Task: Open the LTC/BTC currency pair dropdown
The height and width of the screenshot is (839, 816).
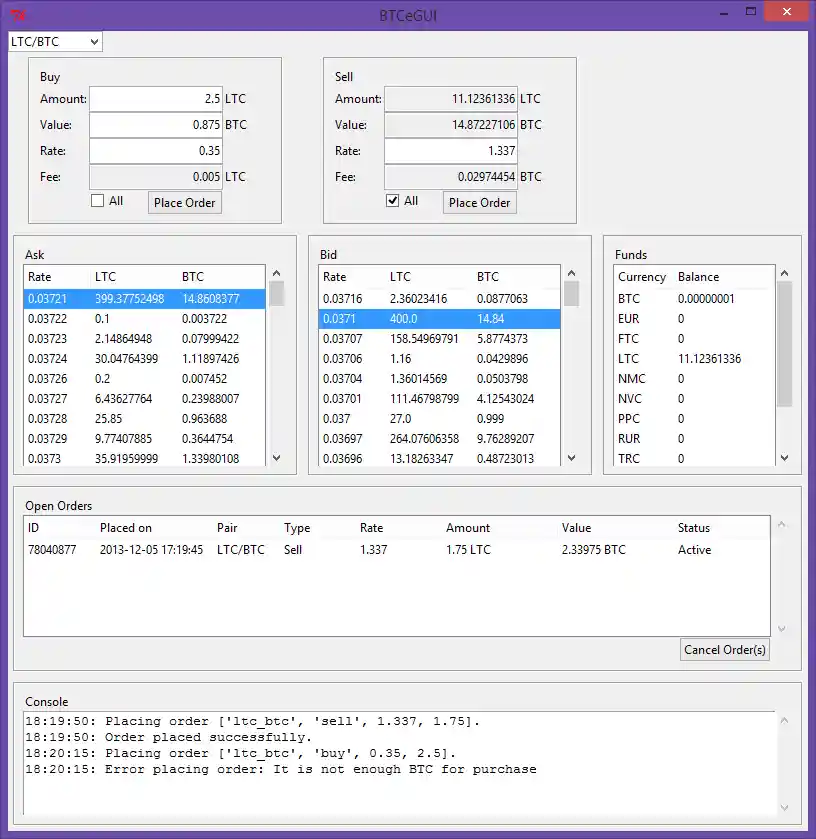Action: coord(55,41)
